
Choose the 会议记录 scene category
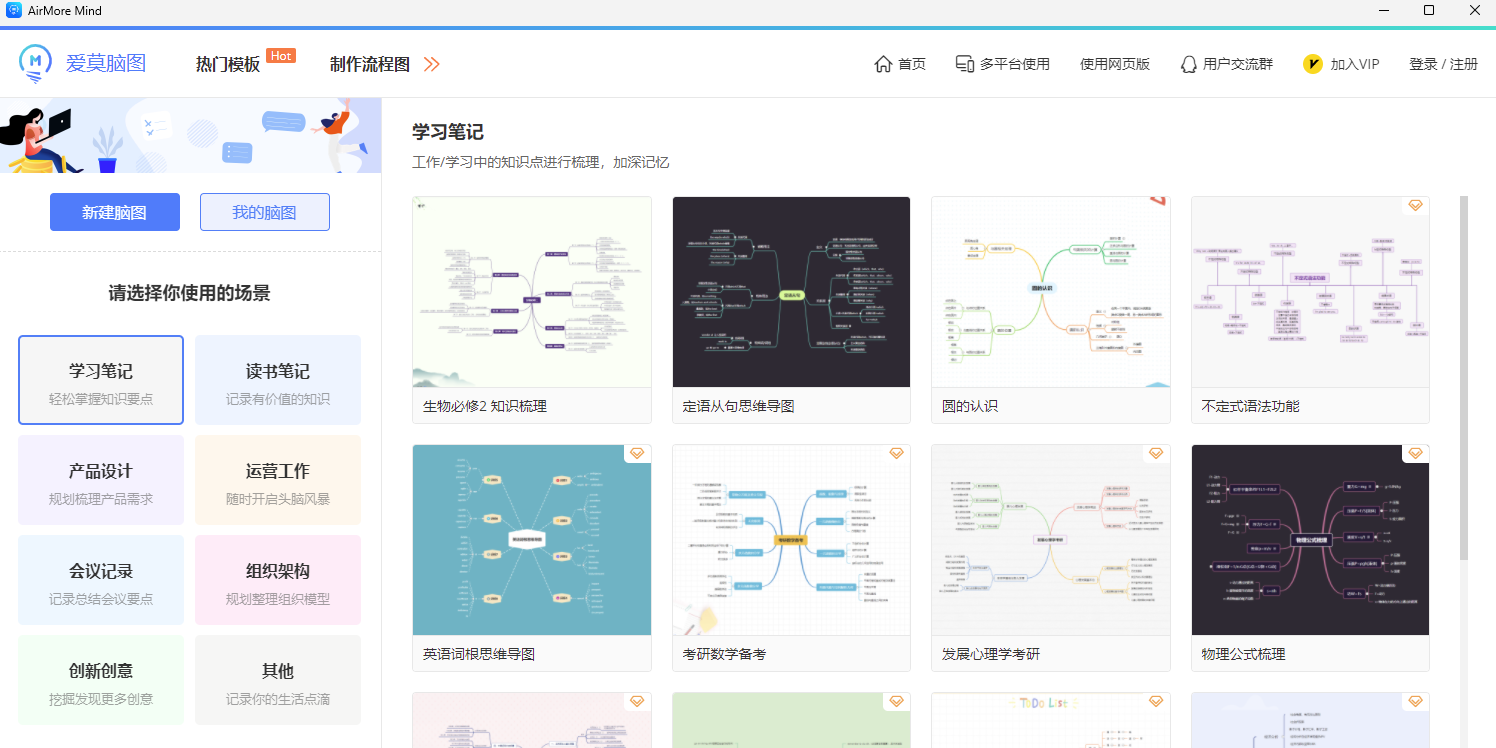click(101, 580)
